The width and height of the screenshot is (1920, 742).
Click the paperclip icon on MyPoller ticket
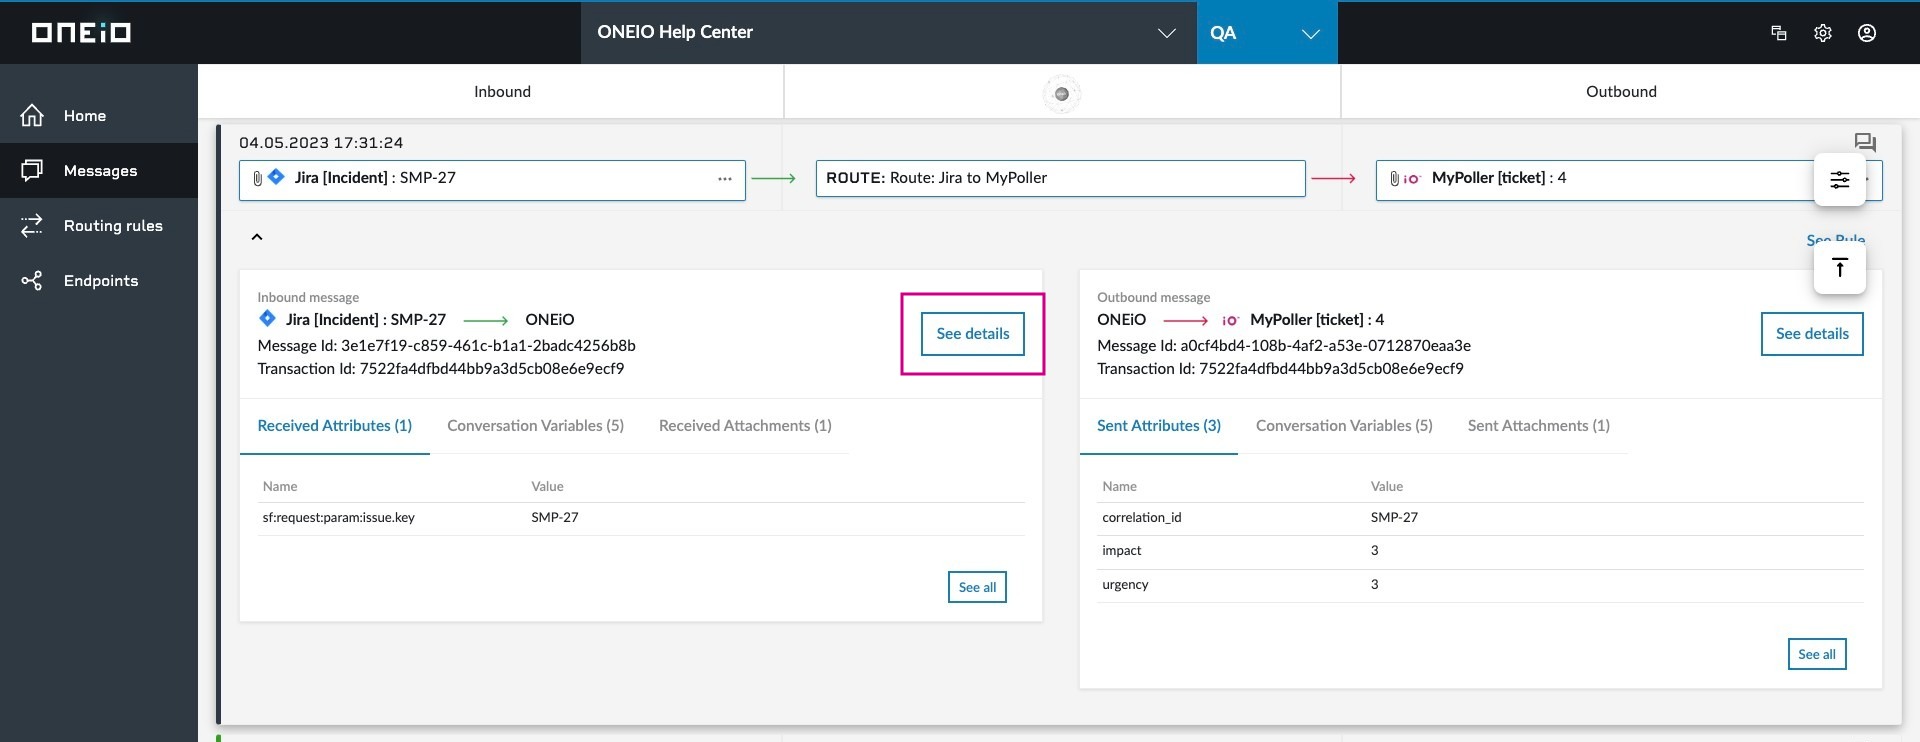click(1394, 179)
